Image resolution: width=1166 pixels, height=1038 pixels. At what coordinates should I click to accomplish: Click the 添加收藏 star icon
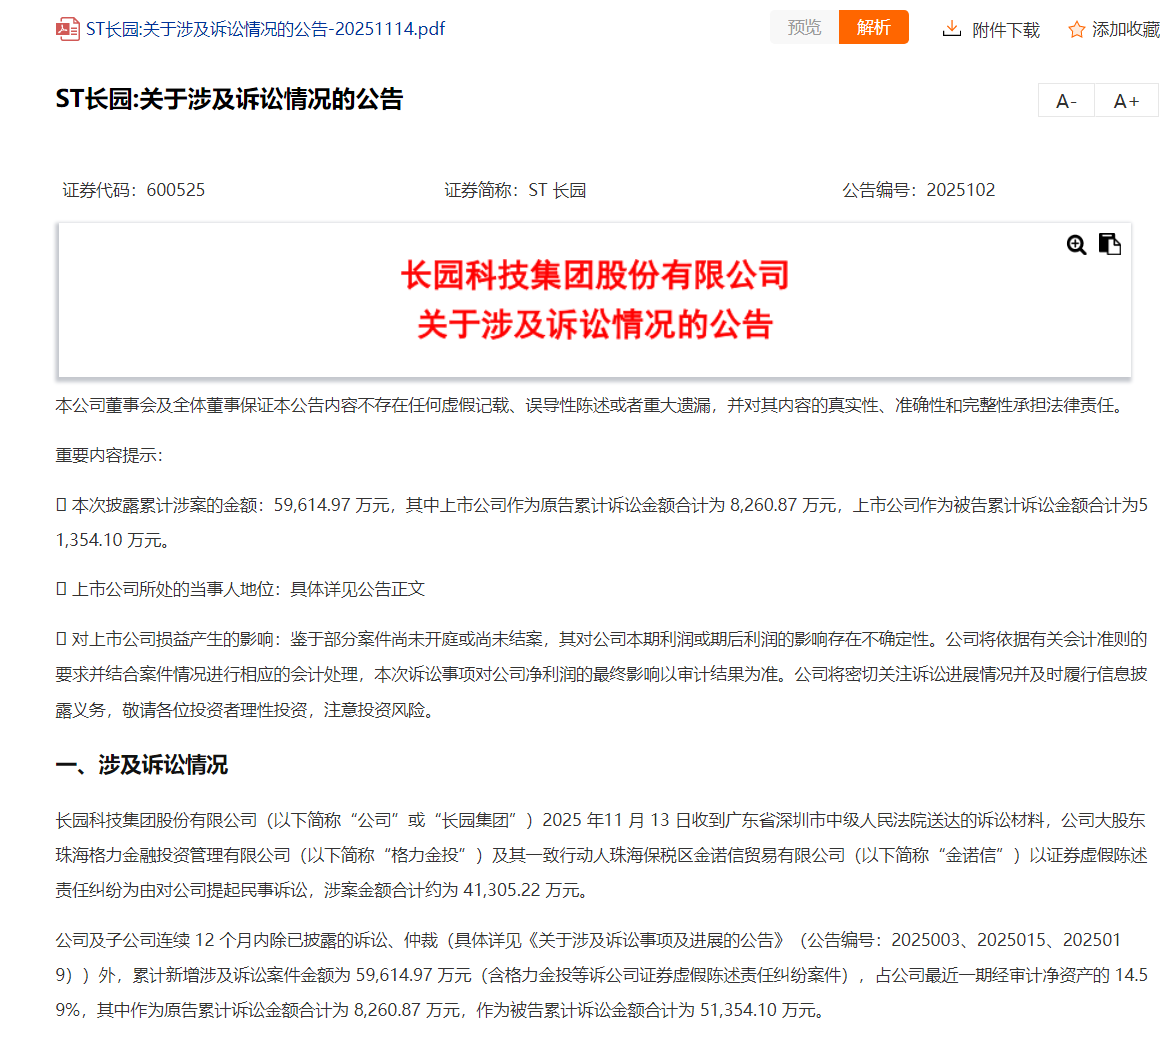(x=1076, y=30)
